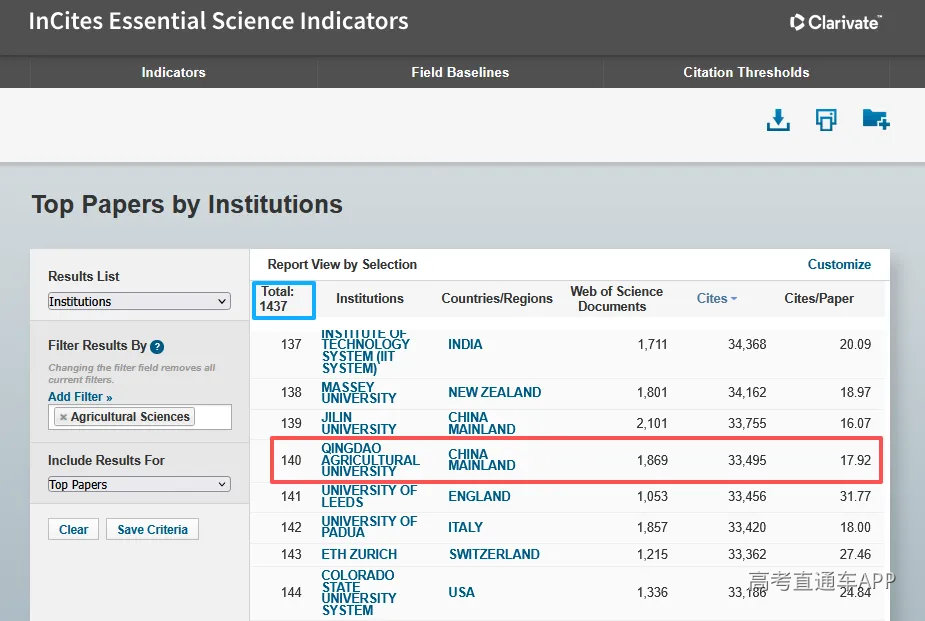Open the Results List Institutions dropdown
925x621 pixels.
point(139,301)
